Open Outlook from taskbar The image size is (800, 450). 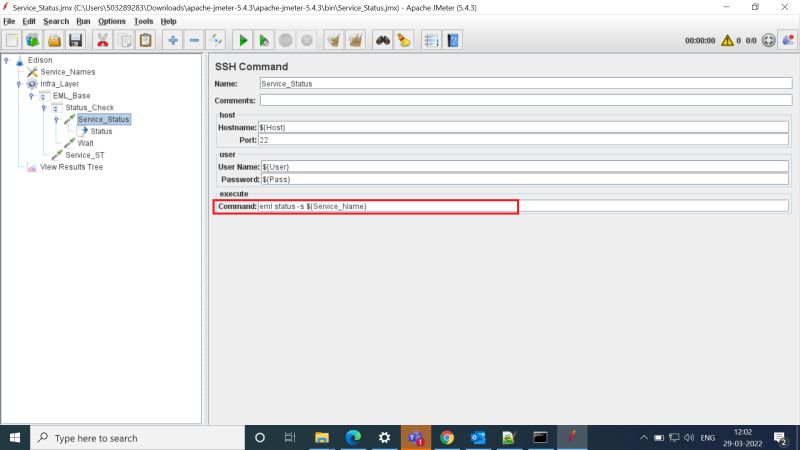pyautogui.click(x=478, y=438)
